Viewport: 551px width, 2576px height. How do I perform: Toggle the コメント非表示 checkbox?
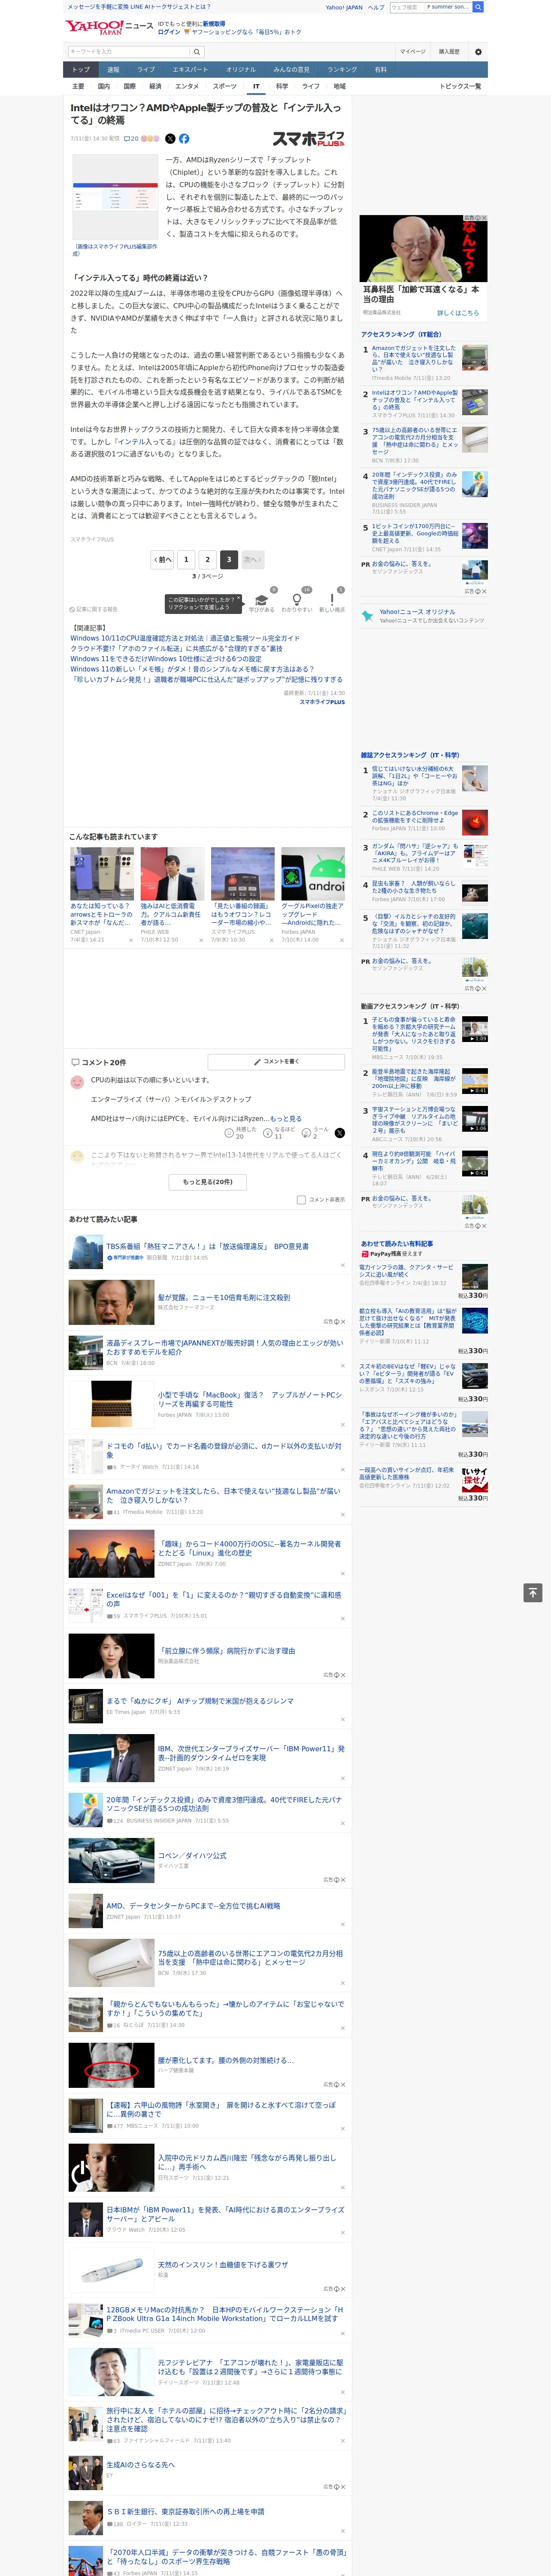coord(301,1199)
